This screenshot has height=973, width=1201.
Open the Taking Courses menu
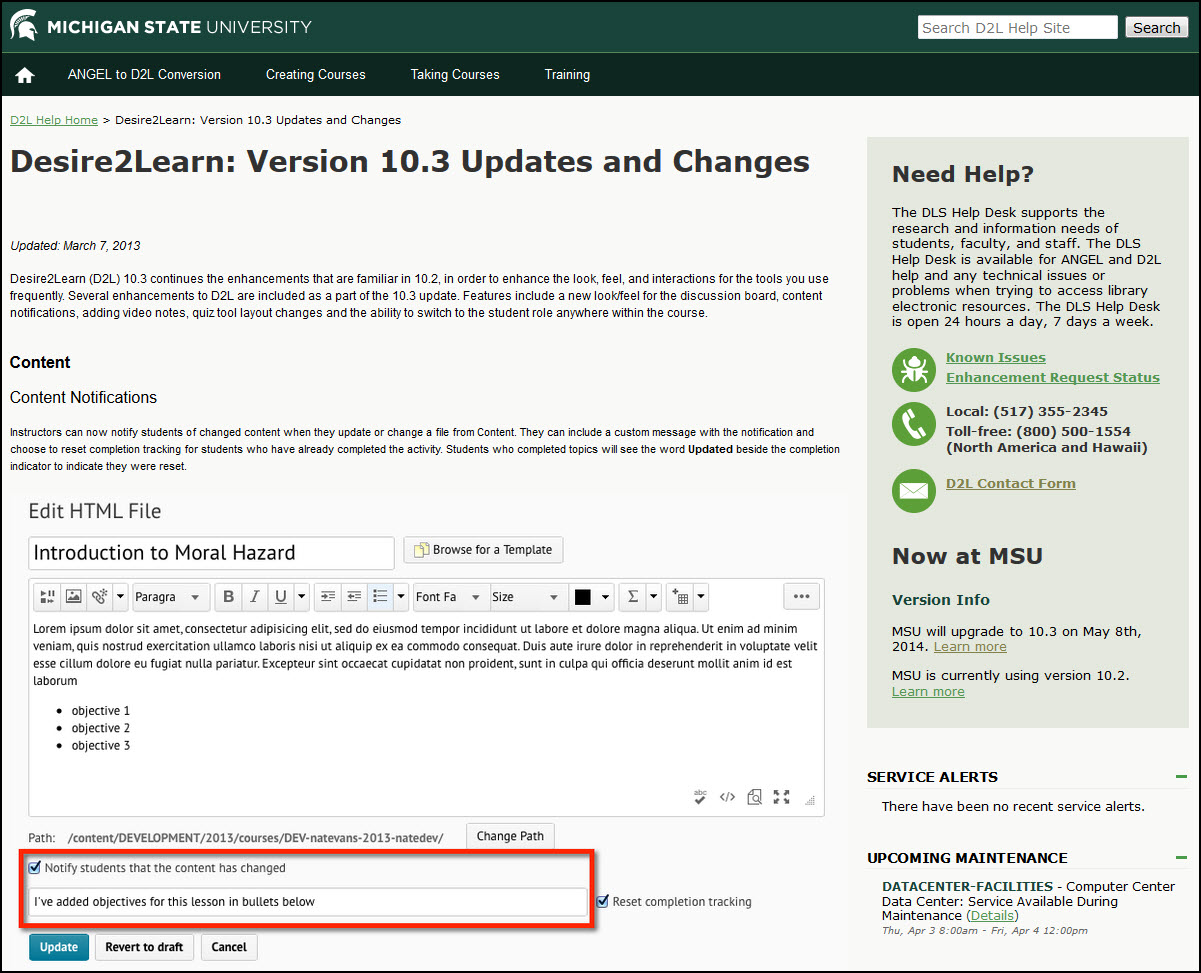(x=455, y=74)
